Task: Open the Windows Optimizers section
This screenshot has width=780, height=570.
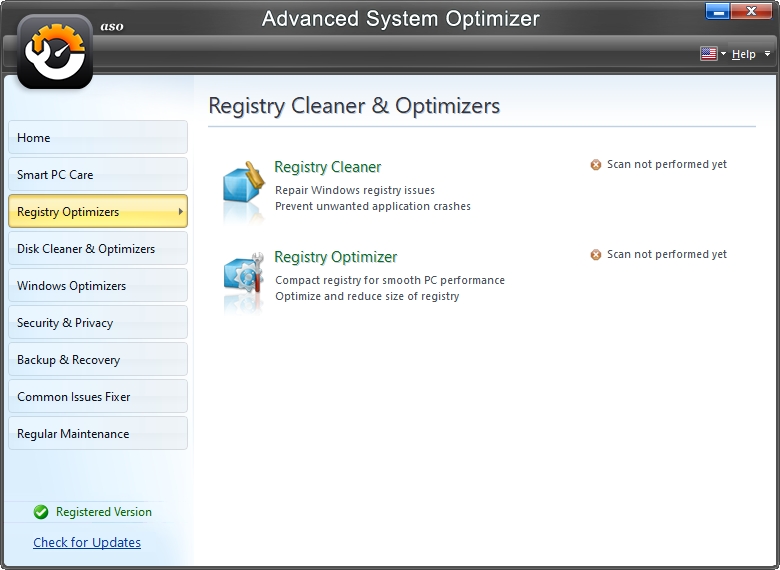Action: (x=98, y=285)
